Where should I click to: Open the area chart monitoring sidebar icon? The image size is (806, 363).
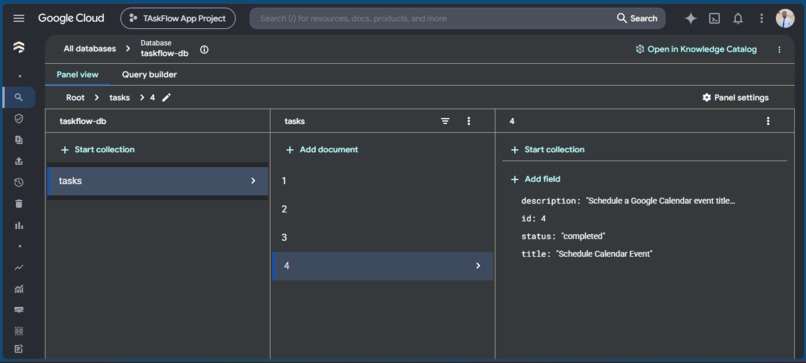point(19,289)
